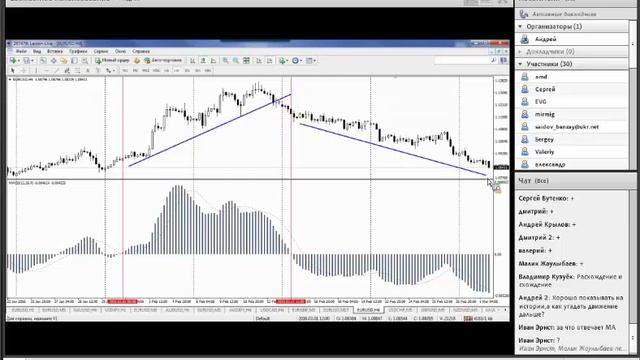The width and height of the screenshot is (640, 360).
Task: Open the Вставка menu
Action: point(55,51)
